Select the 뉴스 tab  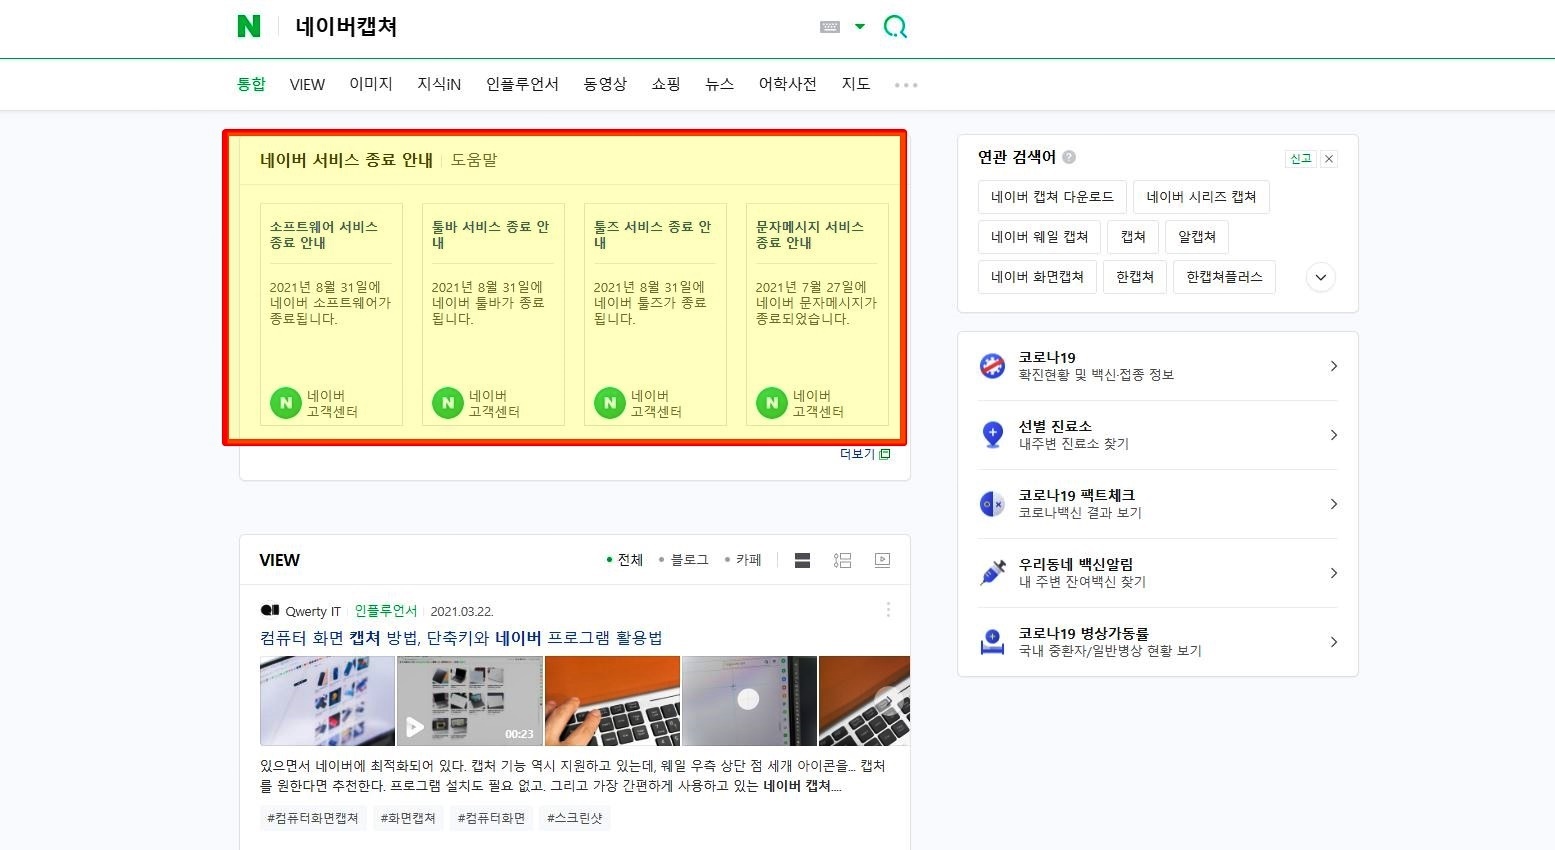(x=719, y=84)
